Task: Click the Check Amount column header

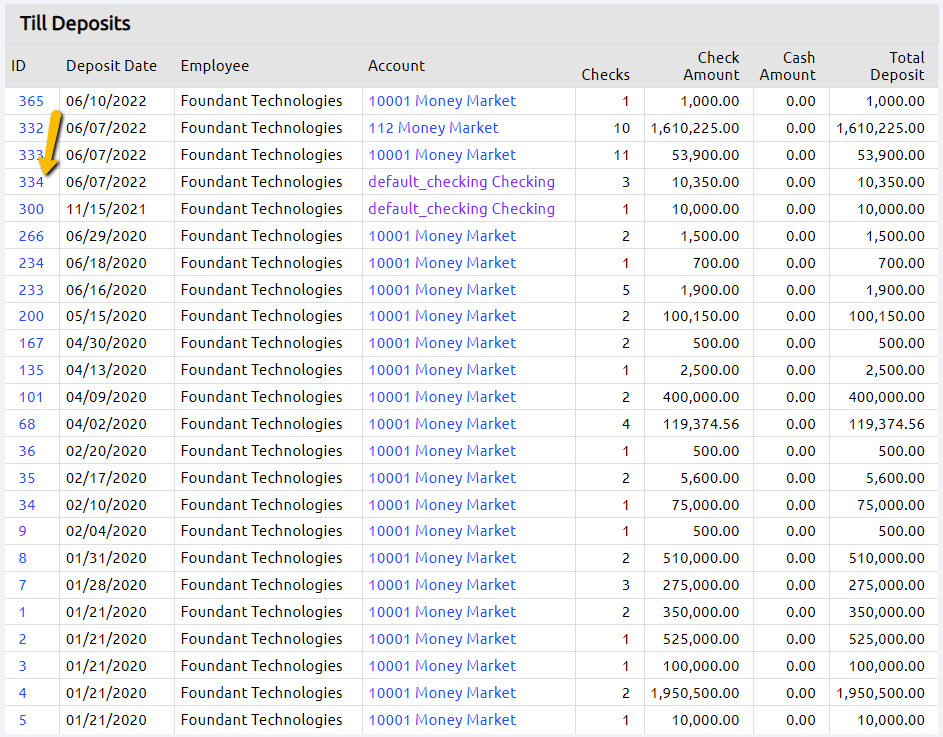Action: (711, 66)
